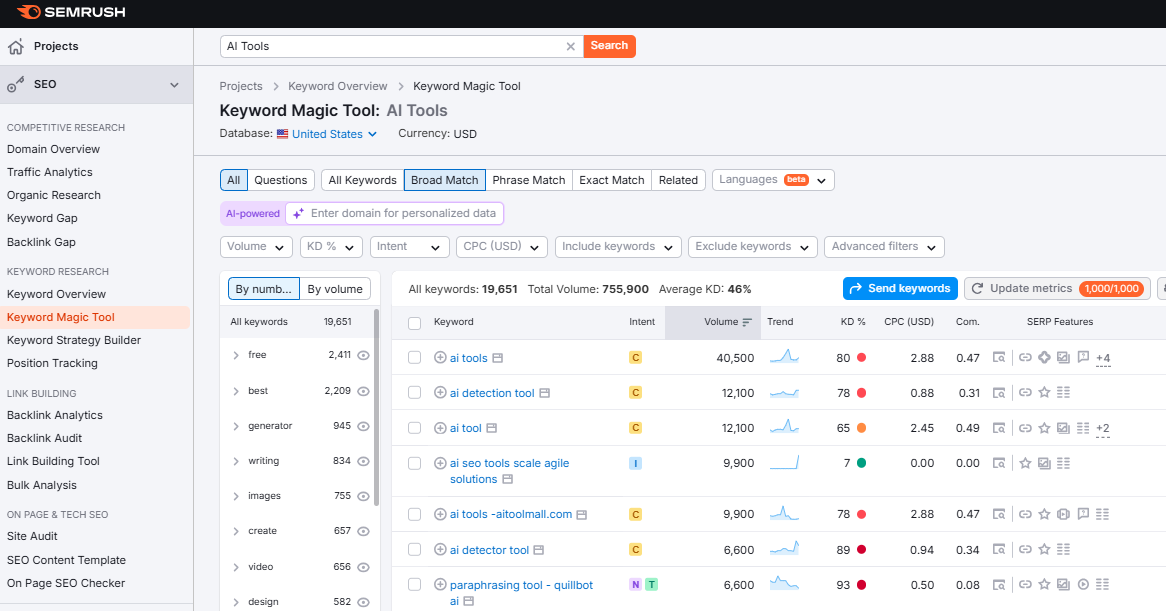Open Advanced filters dropdown
The image size is (1166, 611).
(884, 247)
